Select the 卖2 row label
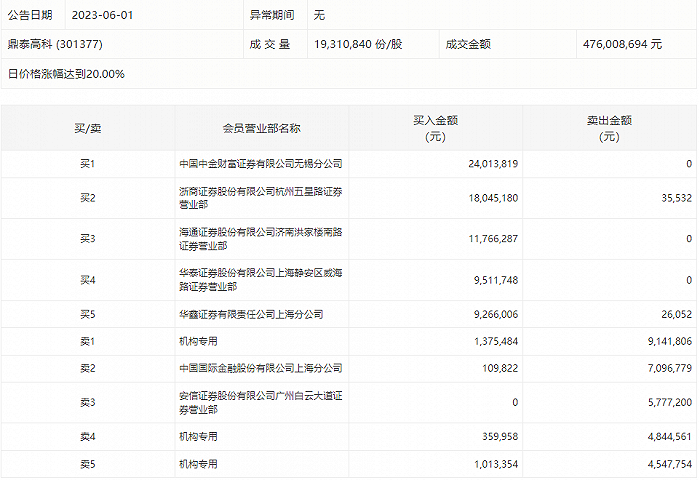This screenshot has width=700, height=480. click(x=88, y=368)
